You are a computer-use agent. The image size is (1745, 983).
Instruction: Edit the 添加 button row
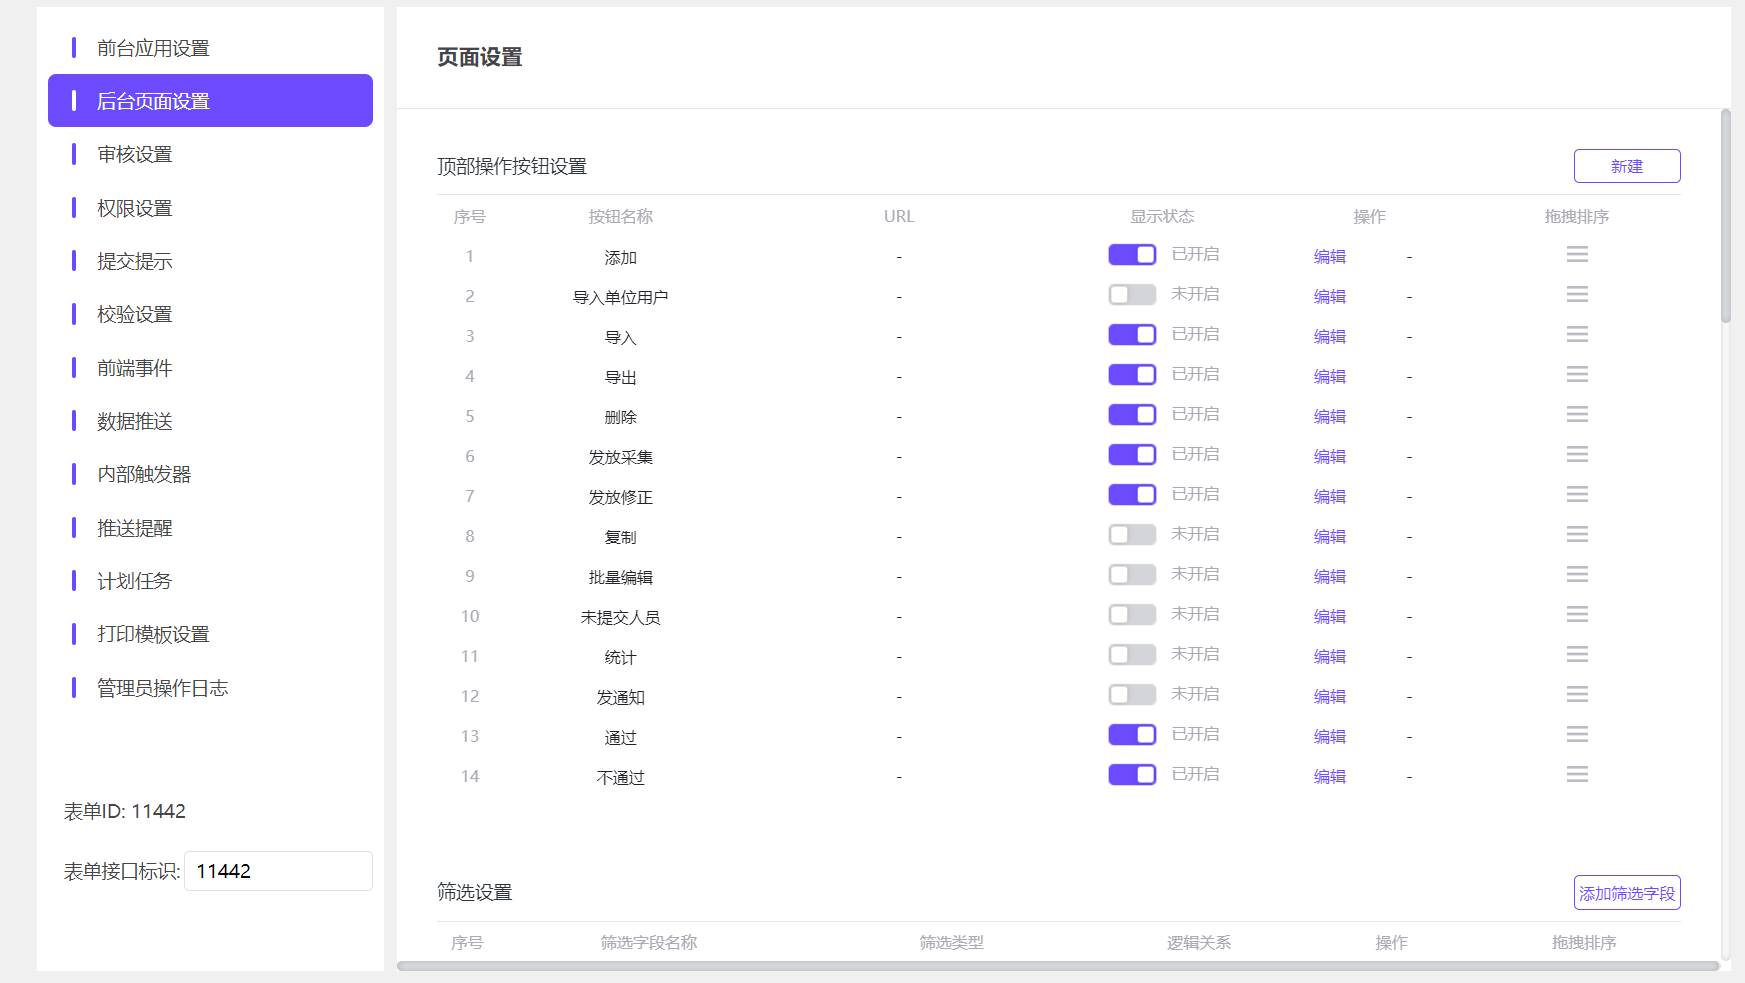[1329, 257]
